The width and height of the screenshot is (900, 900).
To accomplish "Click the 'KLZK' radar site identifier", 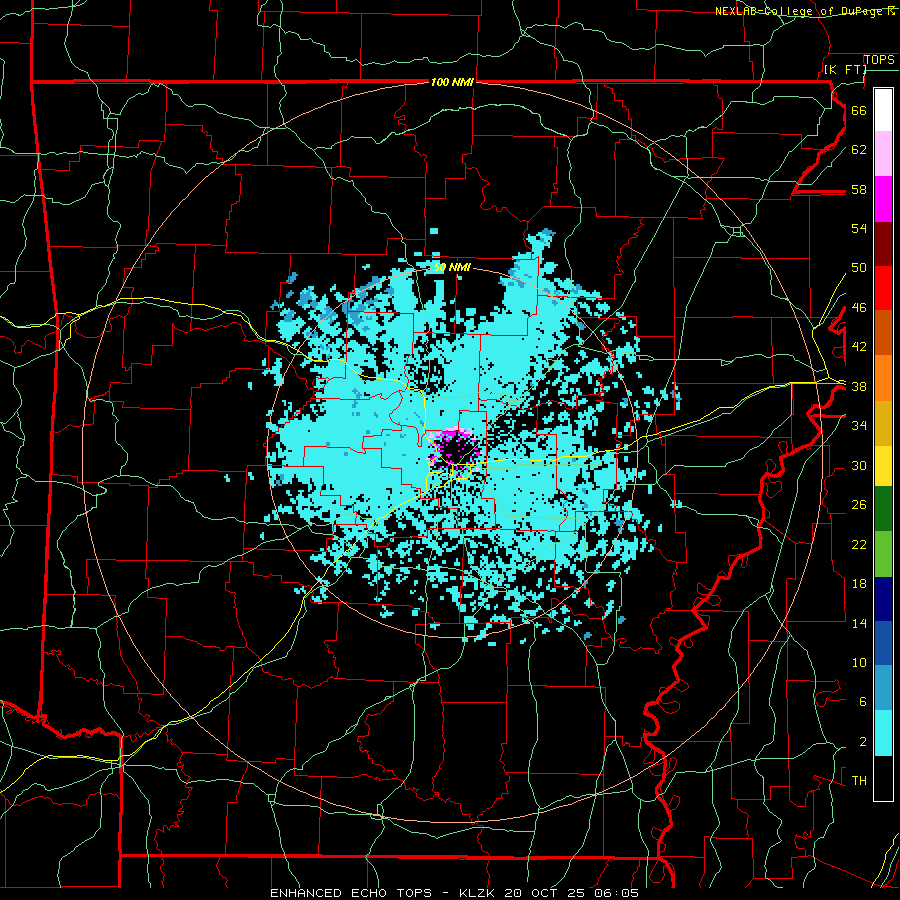I will (x=479, y=893).
